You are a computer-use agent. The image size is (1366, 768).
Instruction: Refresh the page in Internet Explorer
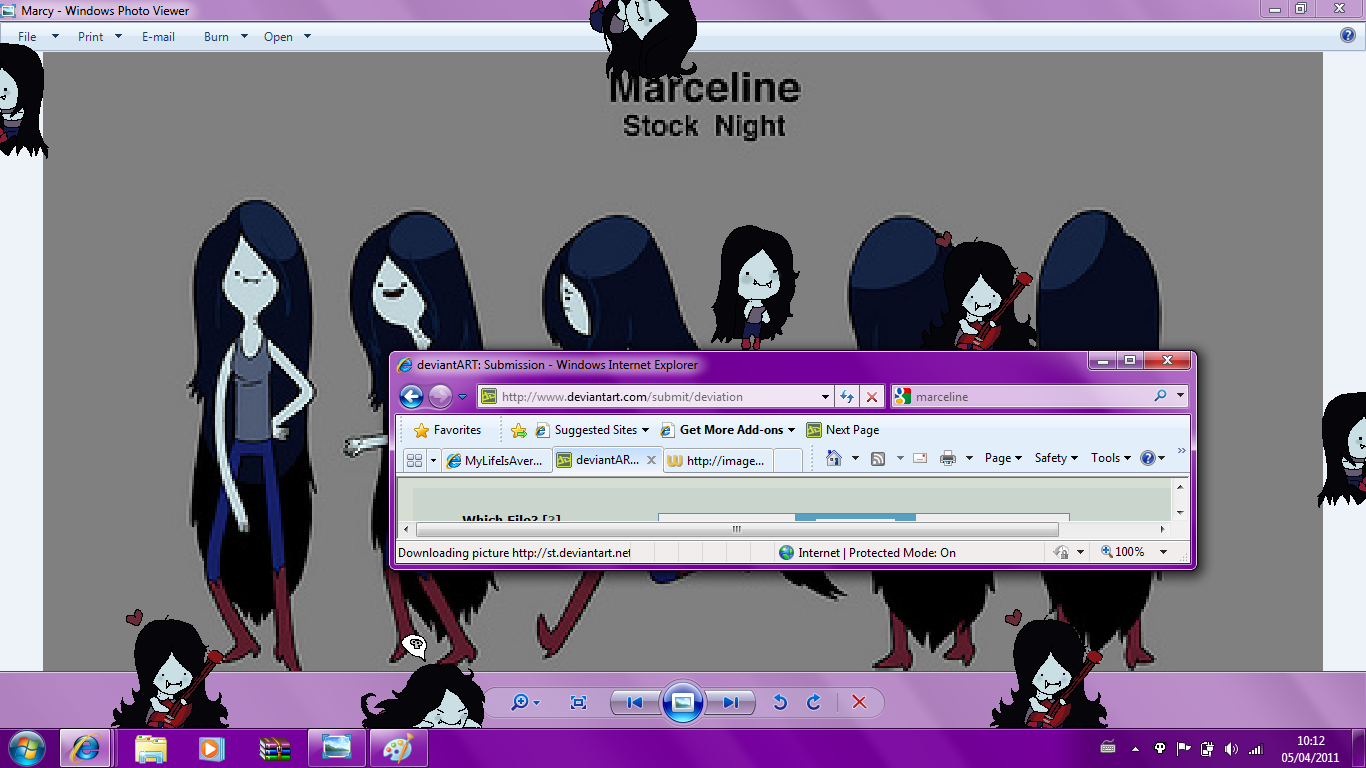click(x=847, y=397)
